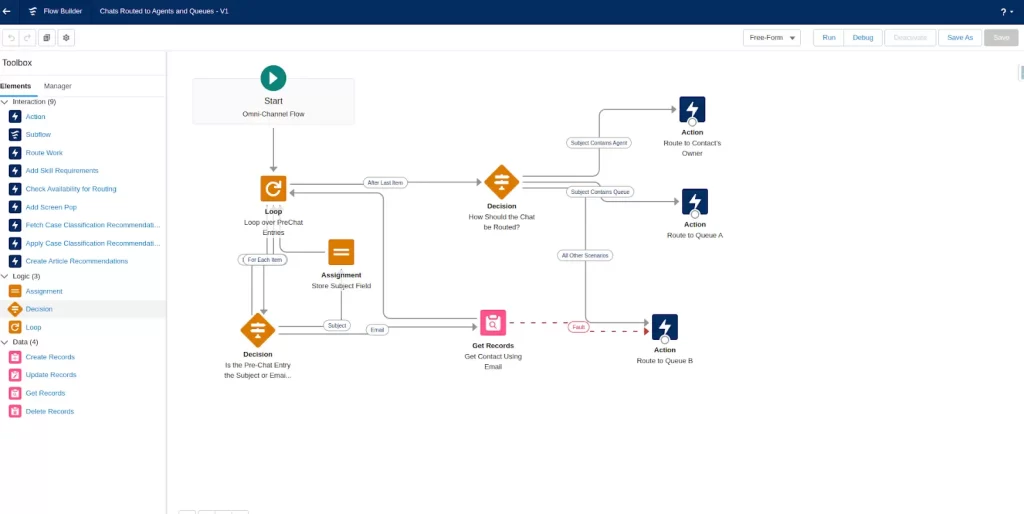Viewport: 1024px width, 514px height.
Task: Click the Create Records text link
Action: coord(50,357)
